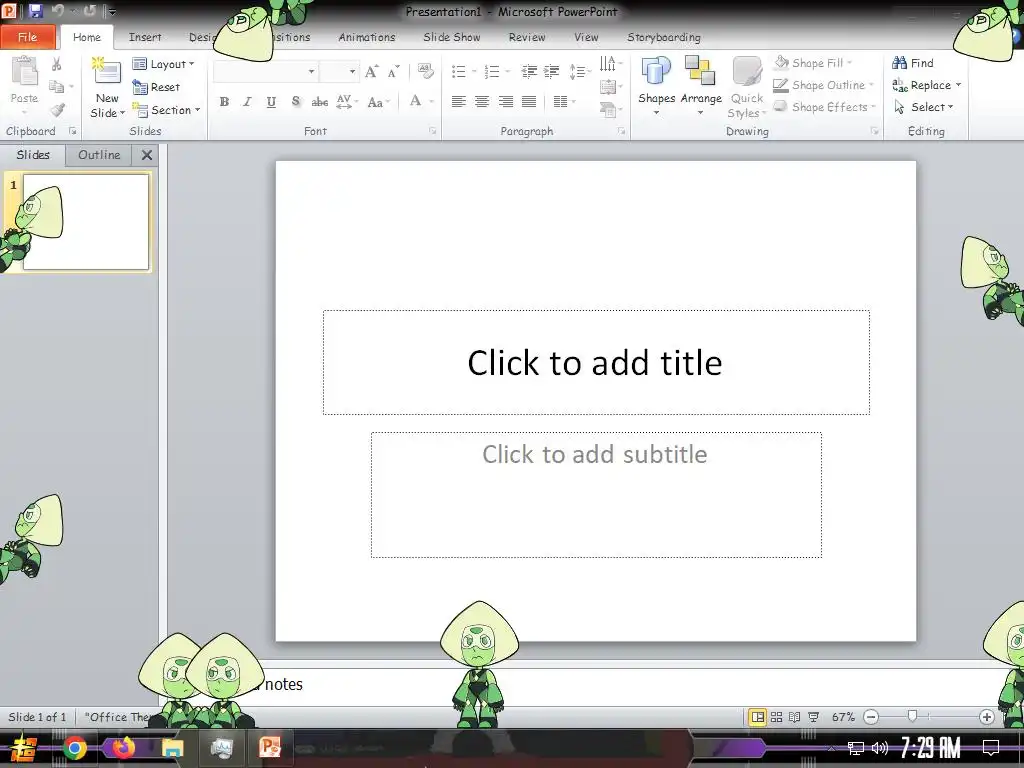
Task: Click the Cut scissors icon
Action: pos(57,64)
